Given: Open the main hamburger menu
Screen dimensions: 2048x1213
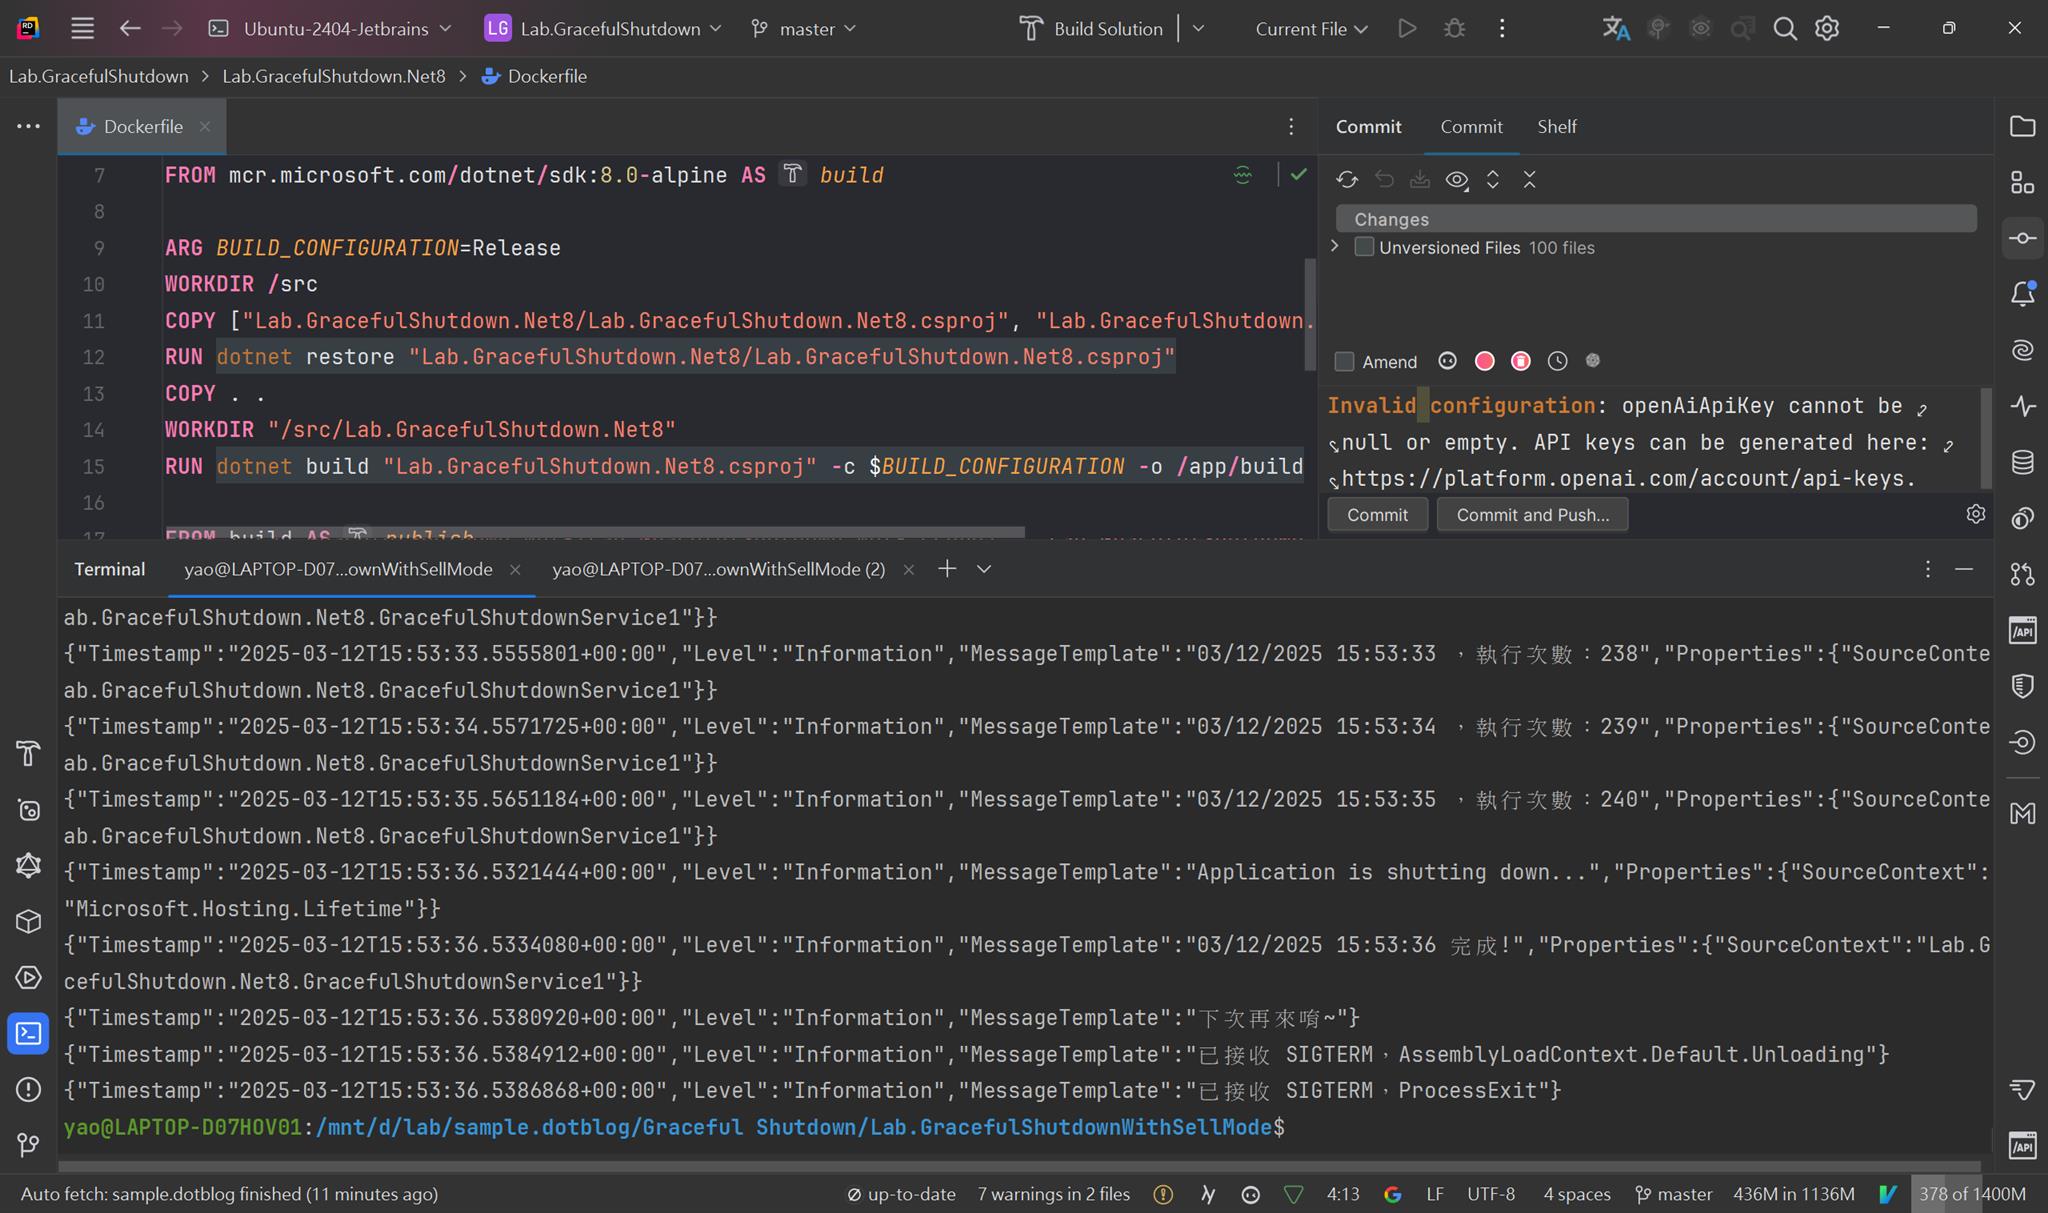Looking at the screenshot, I should 82,28.
